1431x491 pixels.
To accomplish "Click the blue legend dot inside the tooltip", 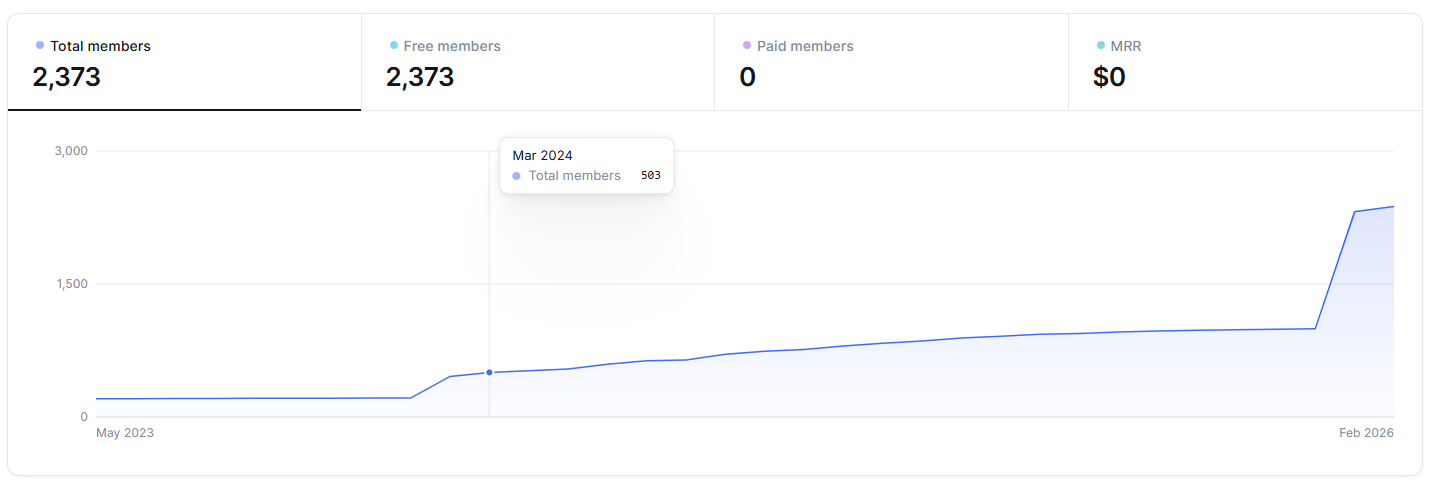I will click(x=516, y=176).
